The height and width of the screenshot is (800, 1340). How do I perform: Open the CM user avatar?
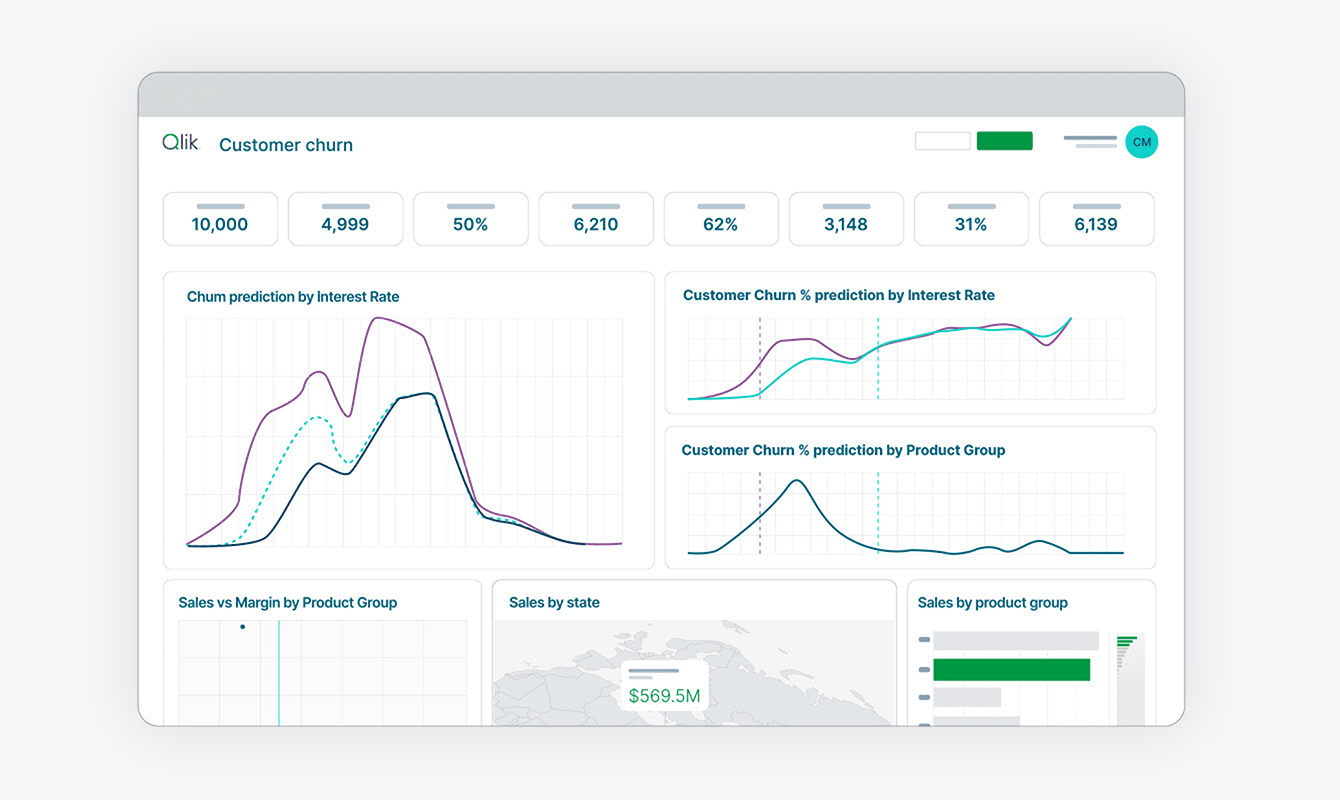point(1141,142)
